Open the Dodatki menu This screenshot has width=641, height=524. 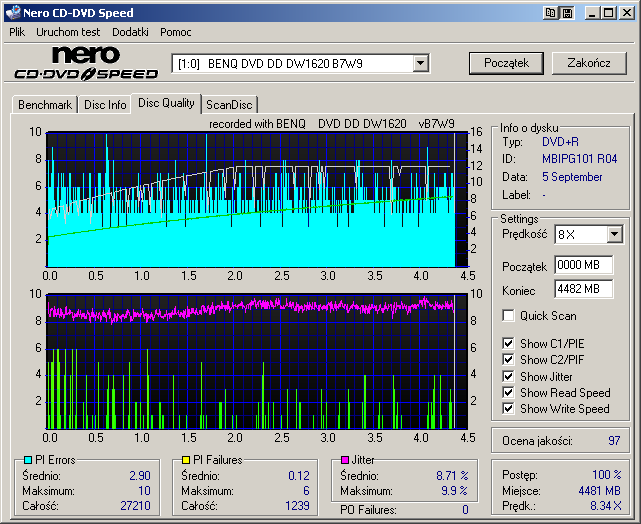click(x=130, y=32)
